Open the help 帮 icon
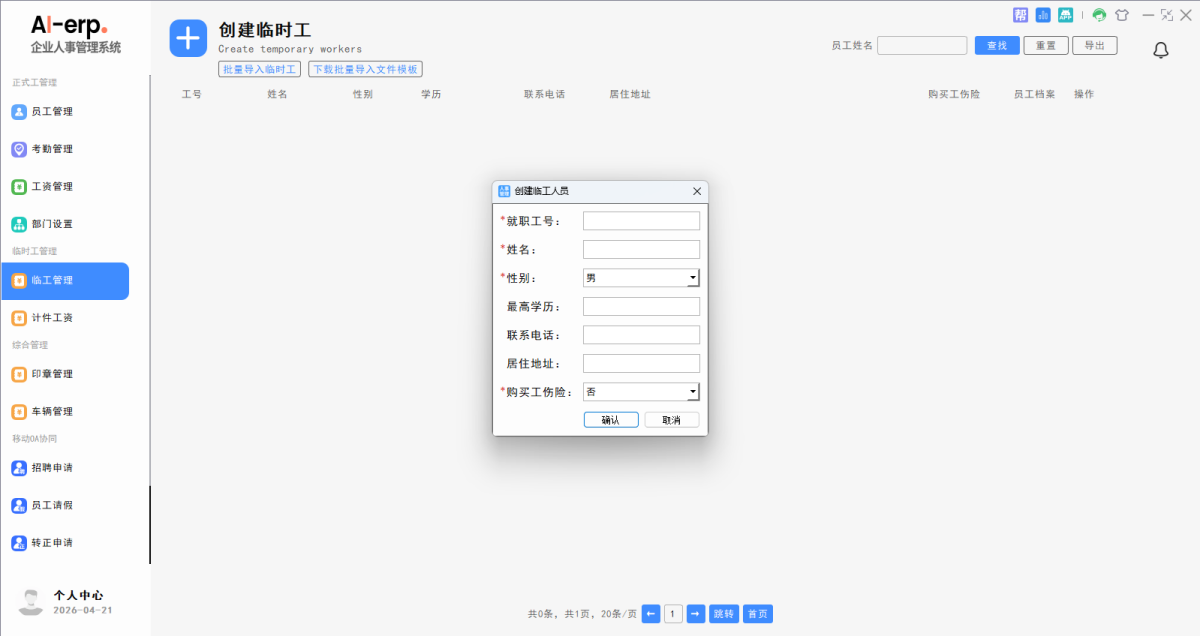Screen dimensions: 1200x636 [1020, 15]
